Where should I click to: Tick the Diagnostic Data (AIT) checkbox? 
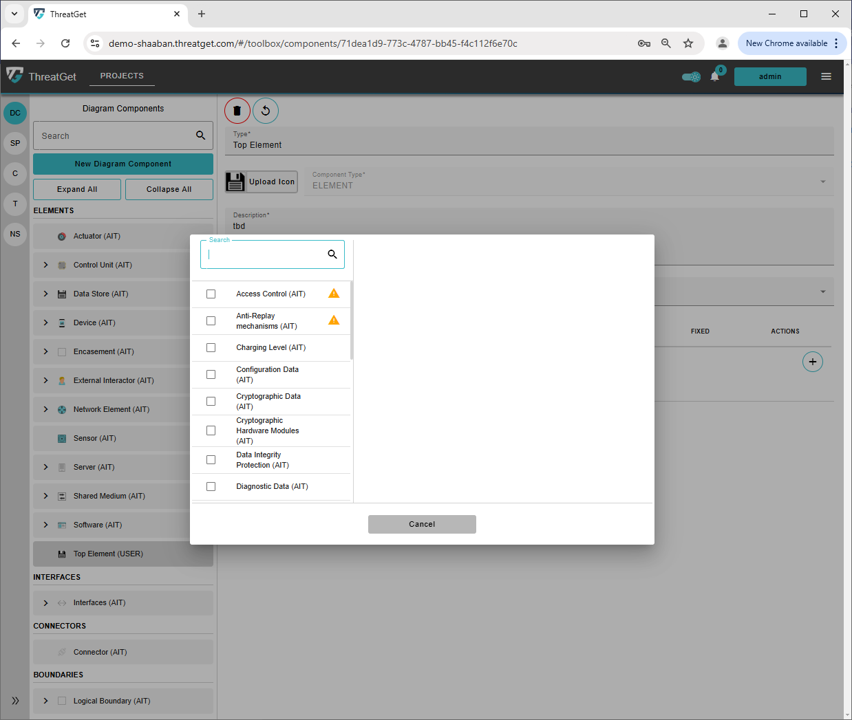tap(210, 485)
